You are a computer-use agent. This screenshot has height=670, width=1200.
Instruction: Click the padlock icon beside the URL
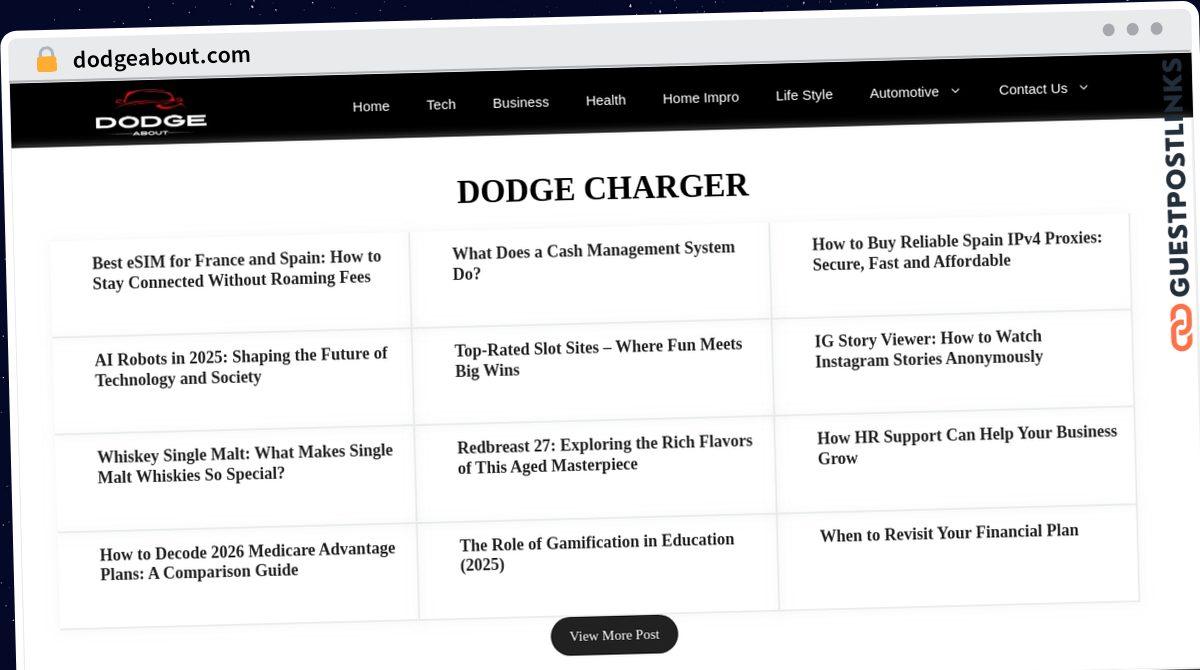pyautogui.click(x=46, y=60)
